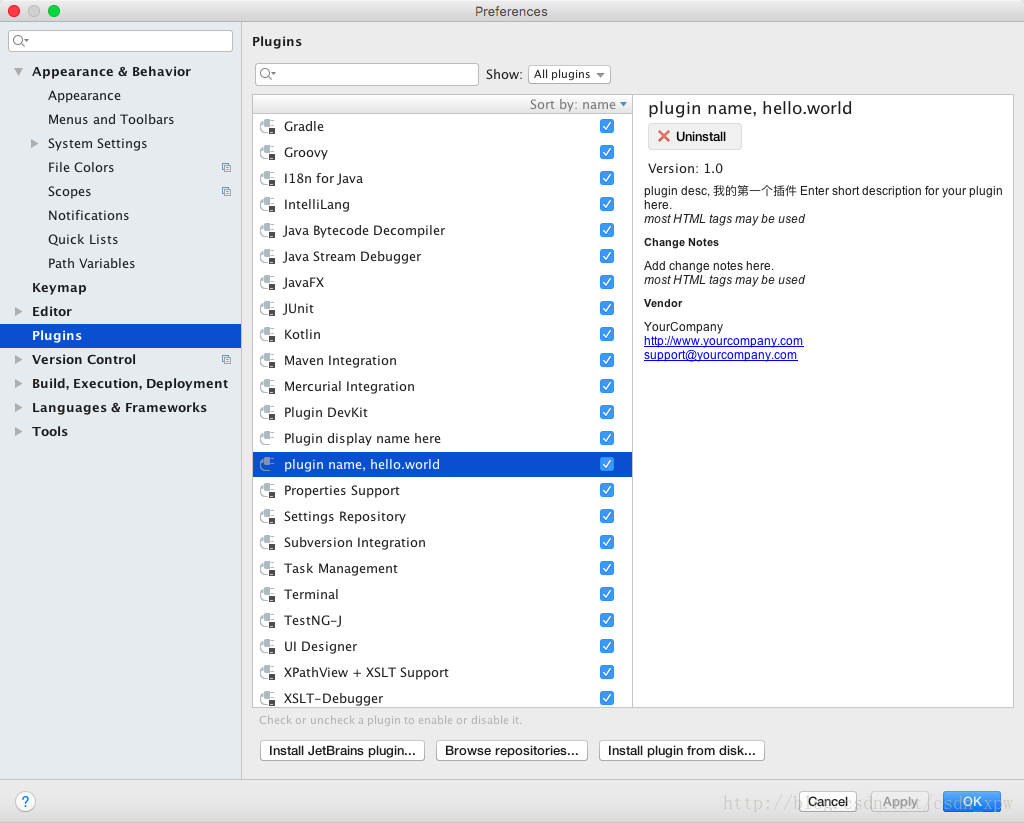Click the Properties Support plugin icon

tap(268, 491)
